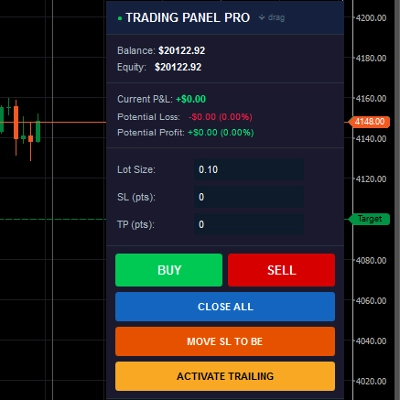
Task: Click the SL (pts) label
Action: [x=136, y=197]
